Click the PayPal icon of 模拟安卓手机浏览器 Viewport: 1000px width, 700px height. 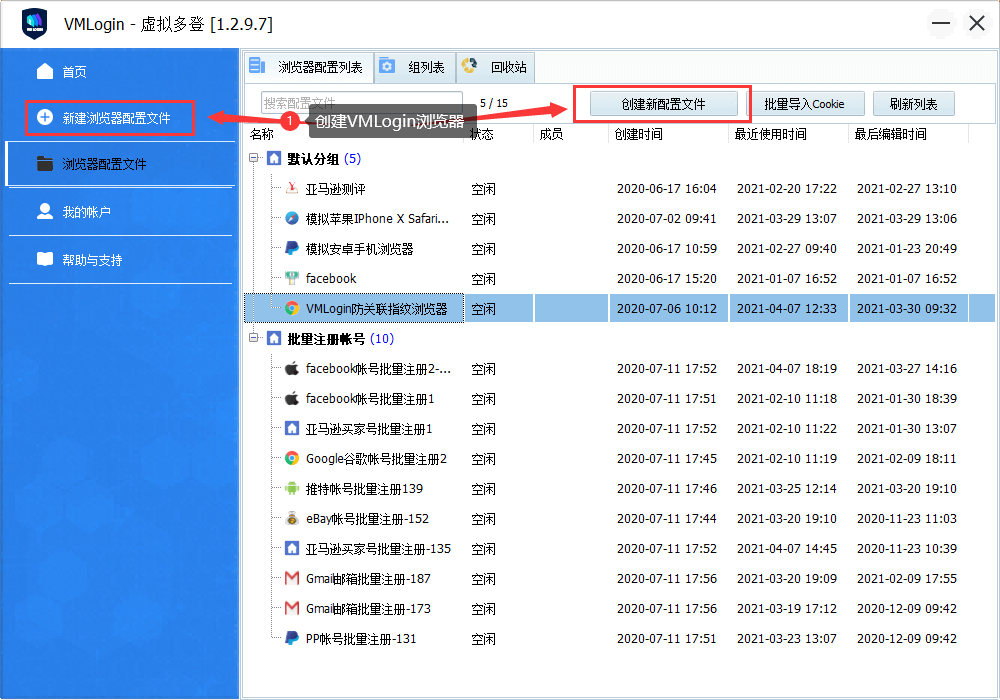291,248
